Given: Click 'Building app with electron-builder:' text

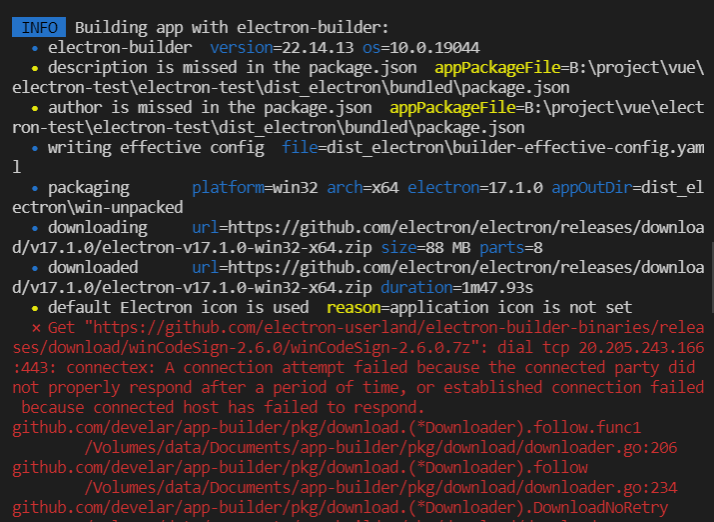Looking at the screenshot, I should coord(232,27).
